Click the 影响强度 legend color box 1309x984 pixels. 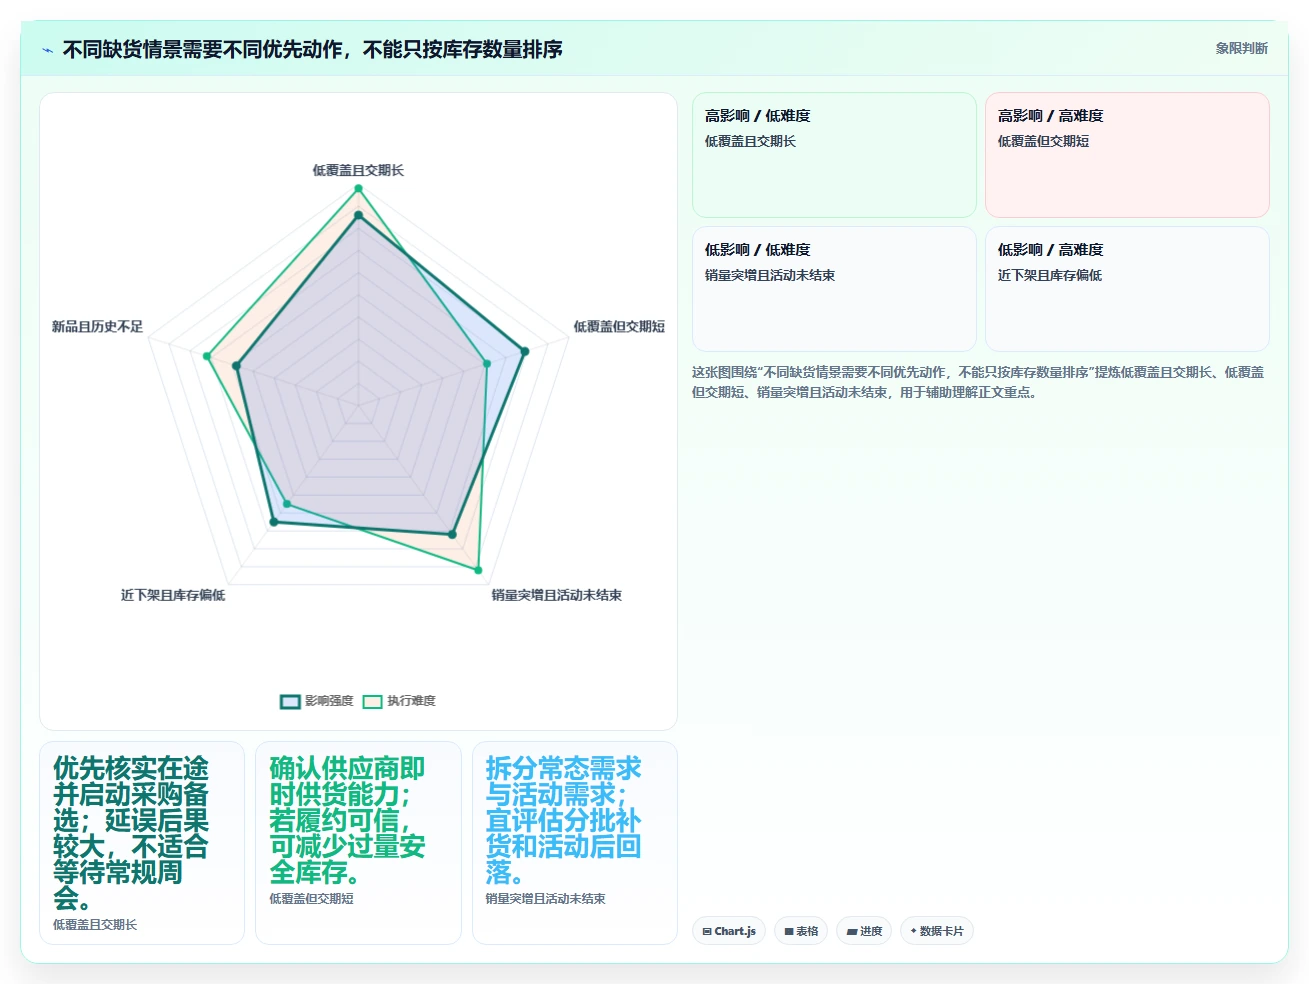290,702
